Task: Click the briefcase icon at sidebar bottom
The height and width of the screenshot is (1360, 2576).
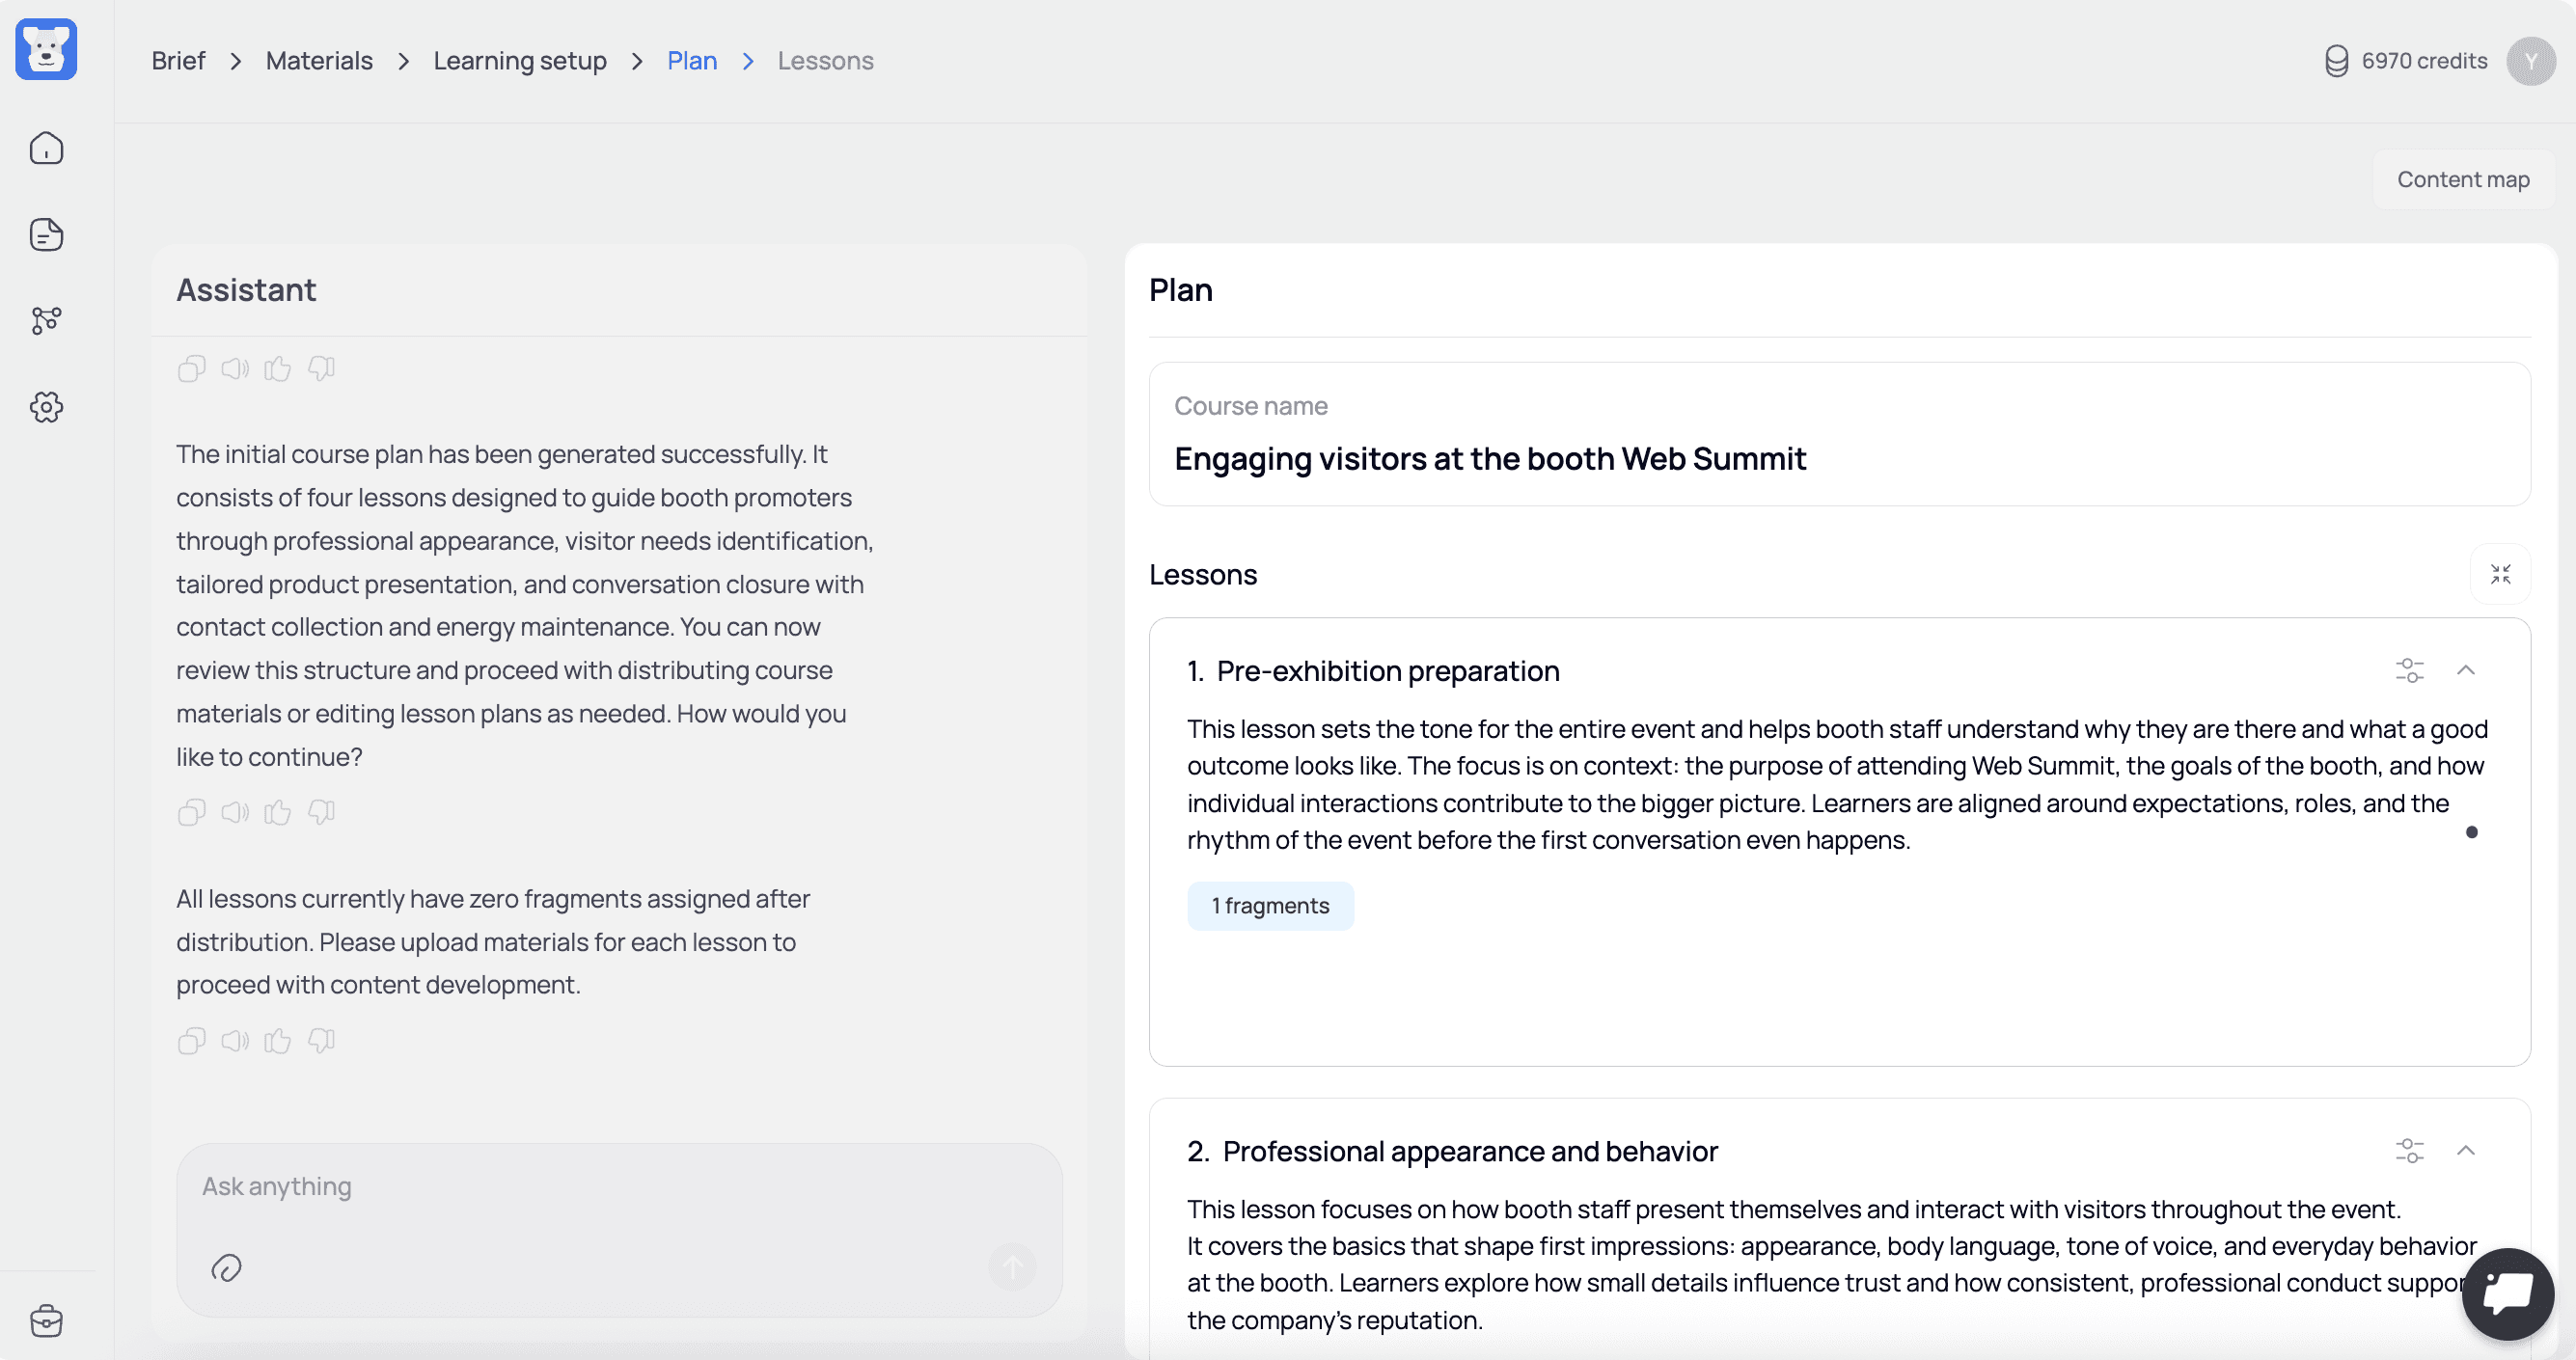Action: tap(46, 1321)
